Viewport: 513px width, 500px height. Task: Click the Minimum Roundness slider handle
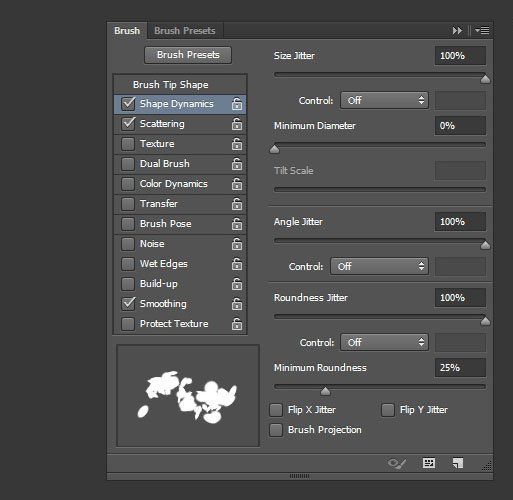(325, 391)
